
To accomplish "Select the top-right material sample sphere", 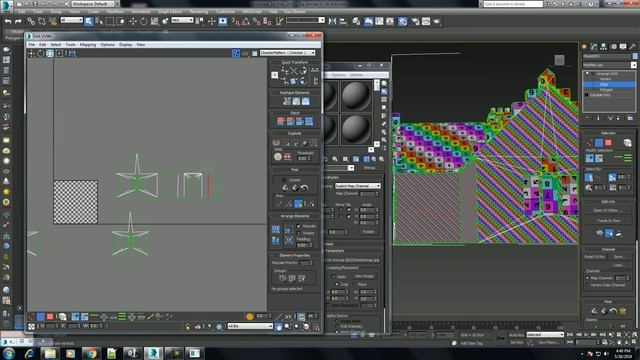I will [356, 96].
